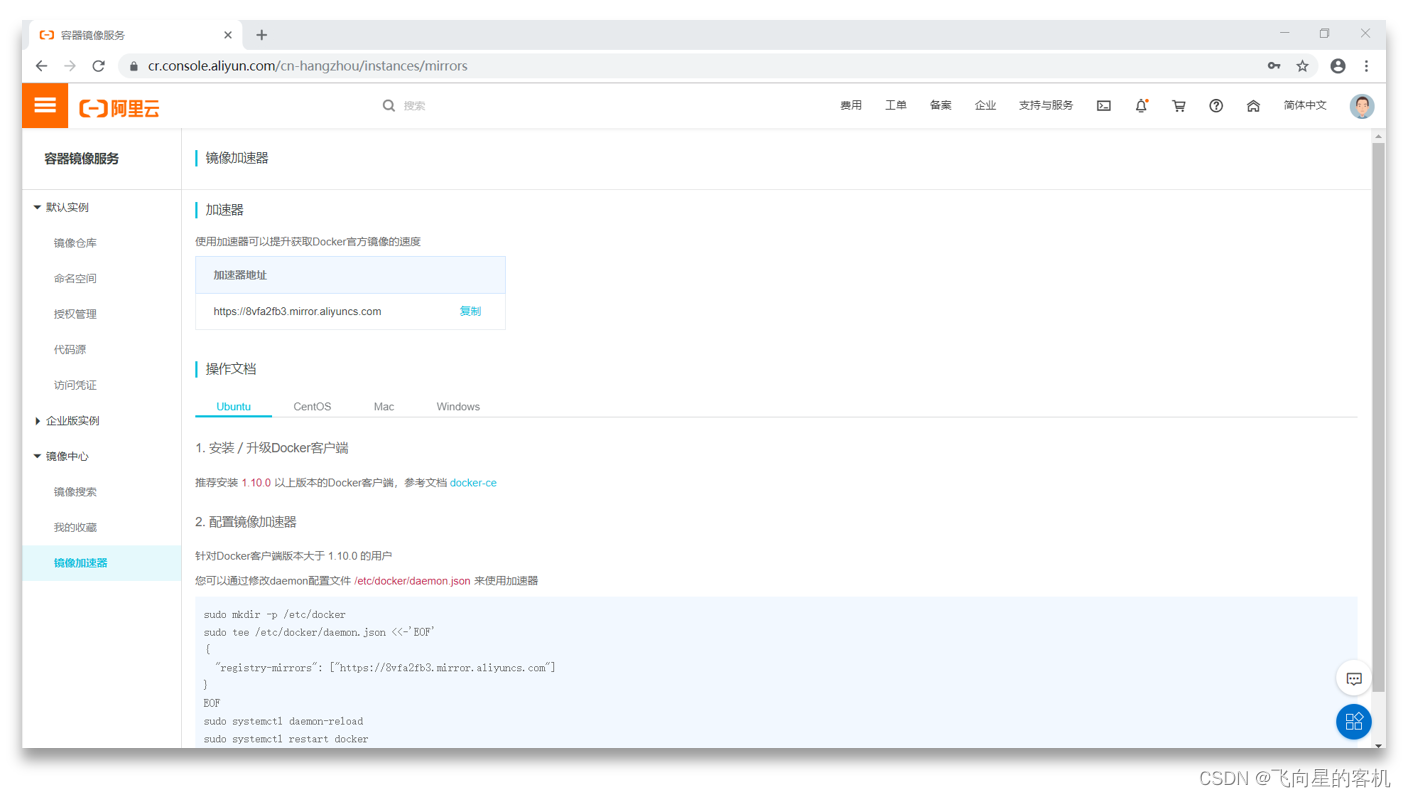1406x797 pixels.
Task: Click the 容器镜像服务 sidebar title
Action: pyautogui.click(x=81, y=159)
